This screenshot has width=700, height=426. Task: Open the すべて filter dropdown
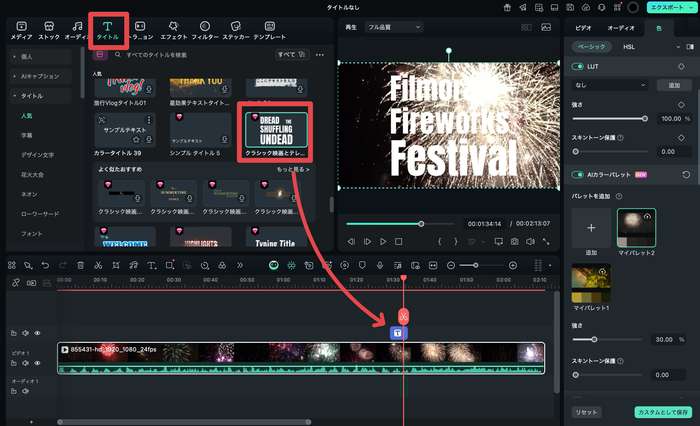pyautogui.click(x=291, y=54)
